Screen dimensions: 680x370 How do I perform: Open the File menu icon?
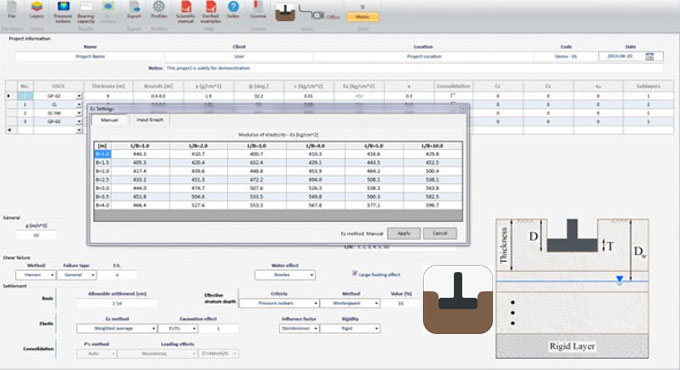click(12, 10)
